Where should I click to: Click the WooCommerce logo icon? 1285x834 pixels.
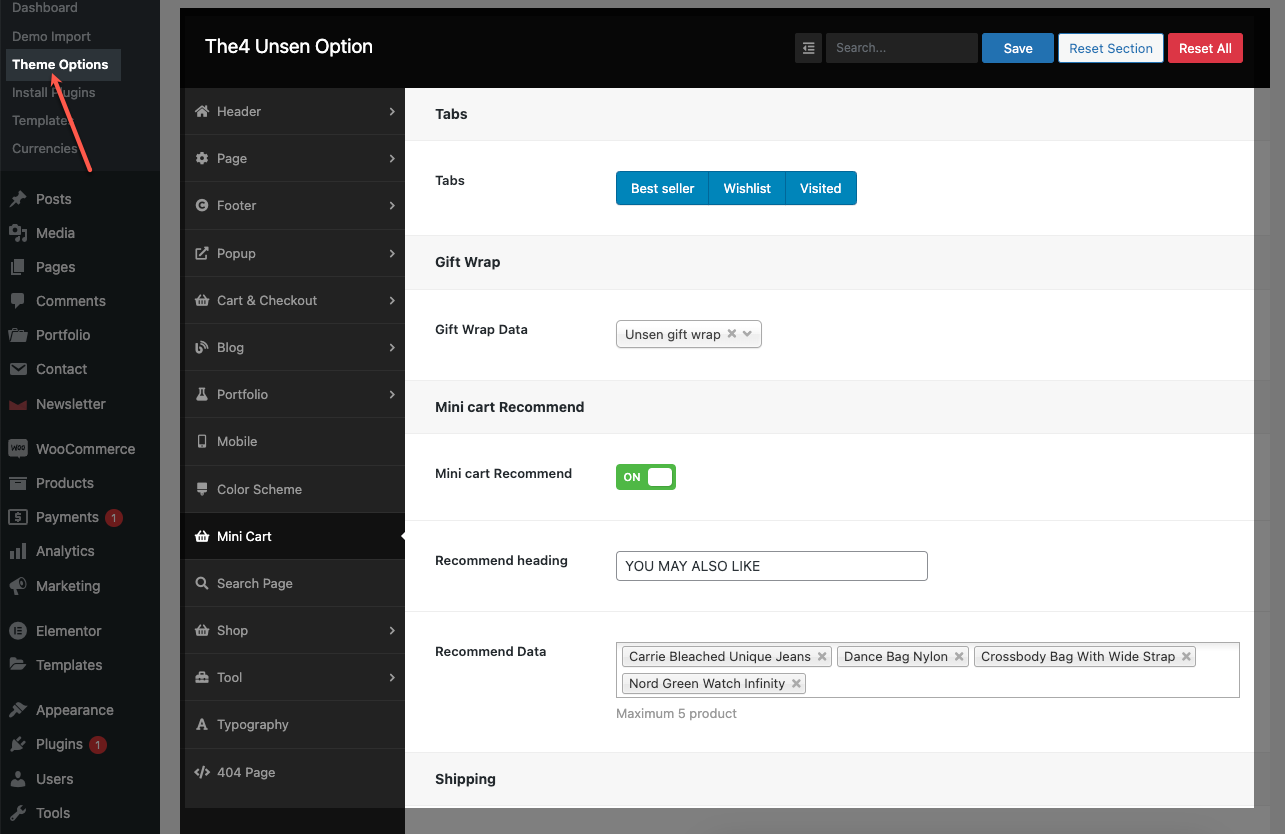(18, 449)
